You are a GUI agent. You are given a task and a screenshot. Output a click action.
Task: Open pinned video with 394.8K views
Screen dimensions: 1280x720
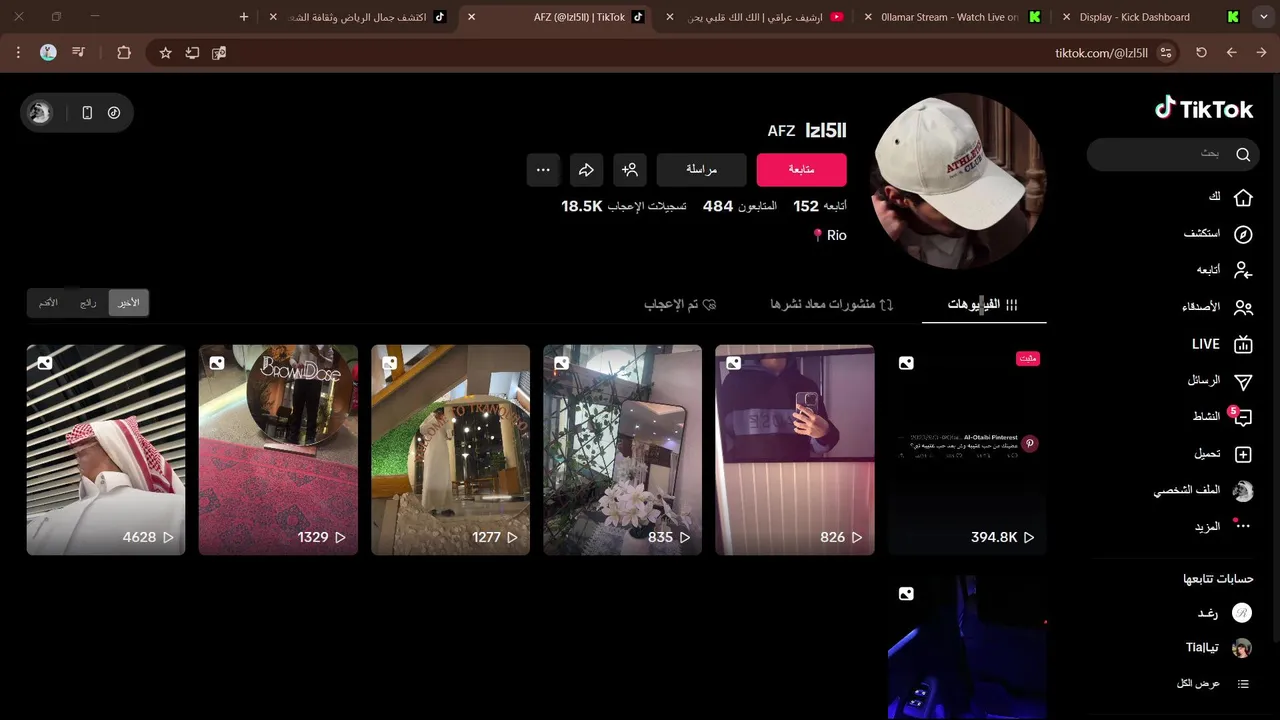967,450
